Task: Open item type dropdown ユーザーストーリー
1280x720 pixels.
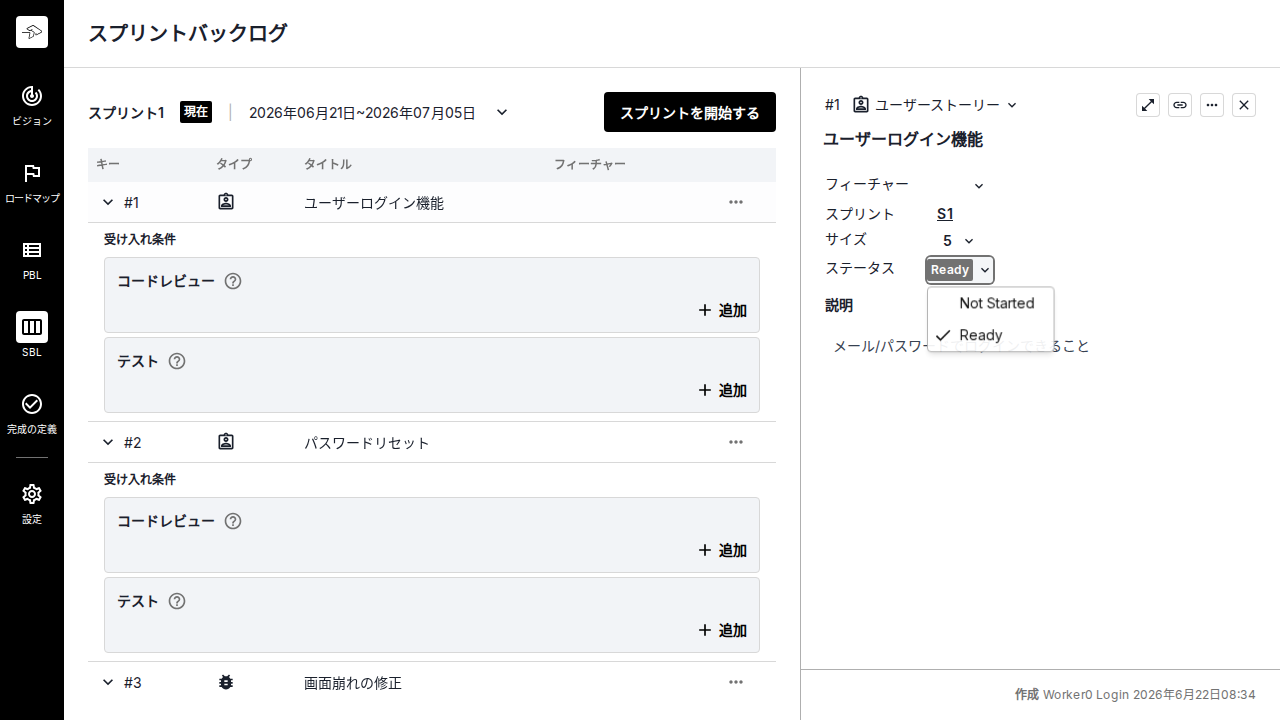Action: click(946, 105)
